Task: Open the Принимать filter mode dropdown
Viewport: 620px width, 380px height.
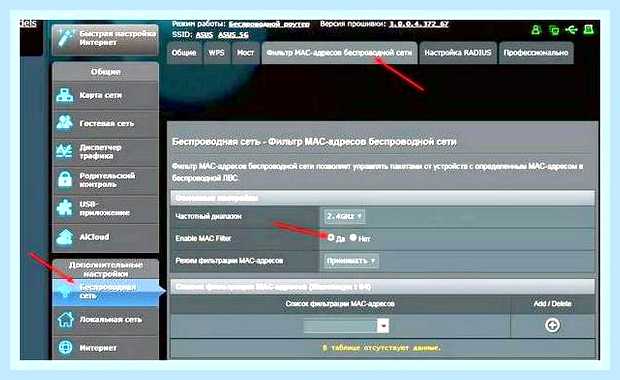Action: [351, 261]
